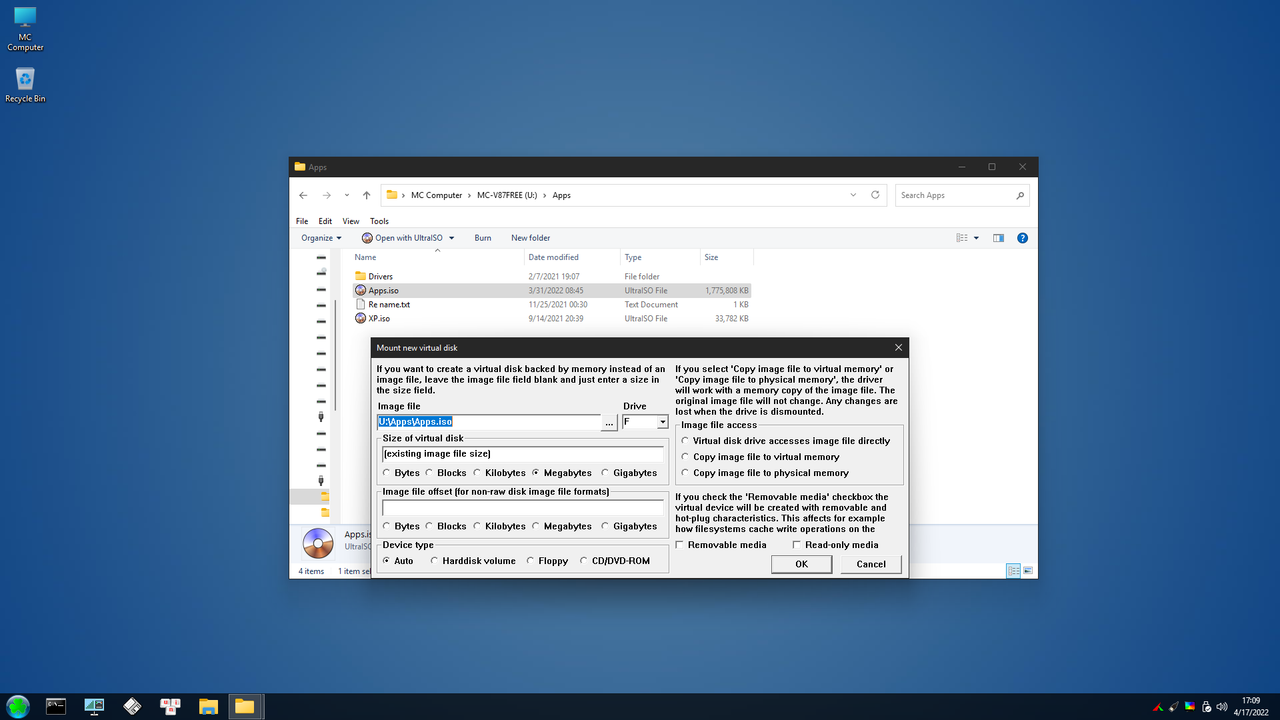Open Explorer help question mark icon
Screen dimensions: 1280x720
coord(1022,238)
